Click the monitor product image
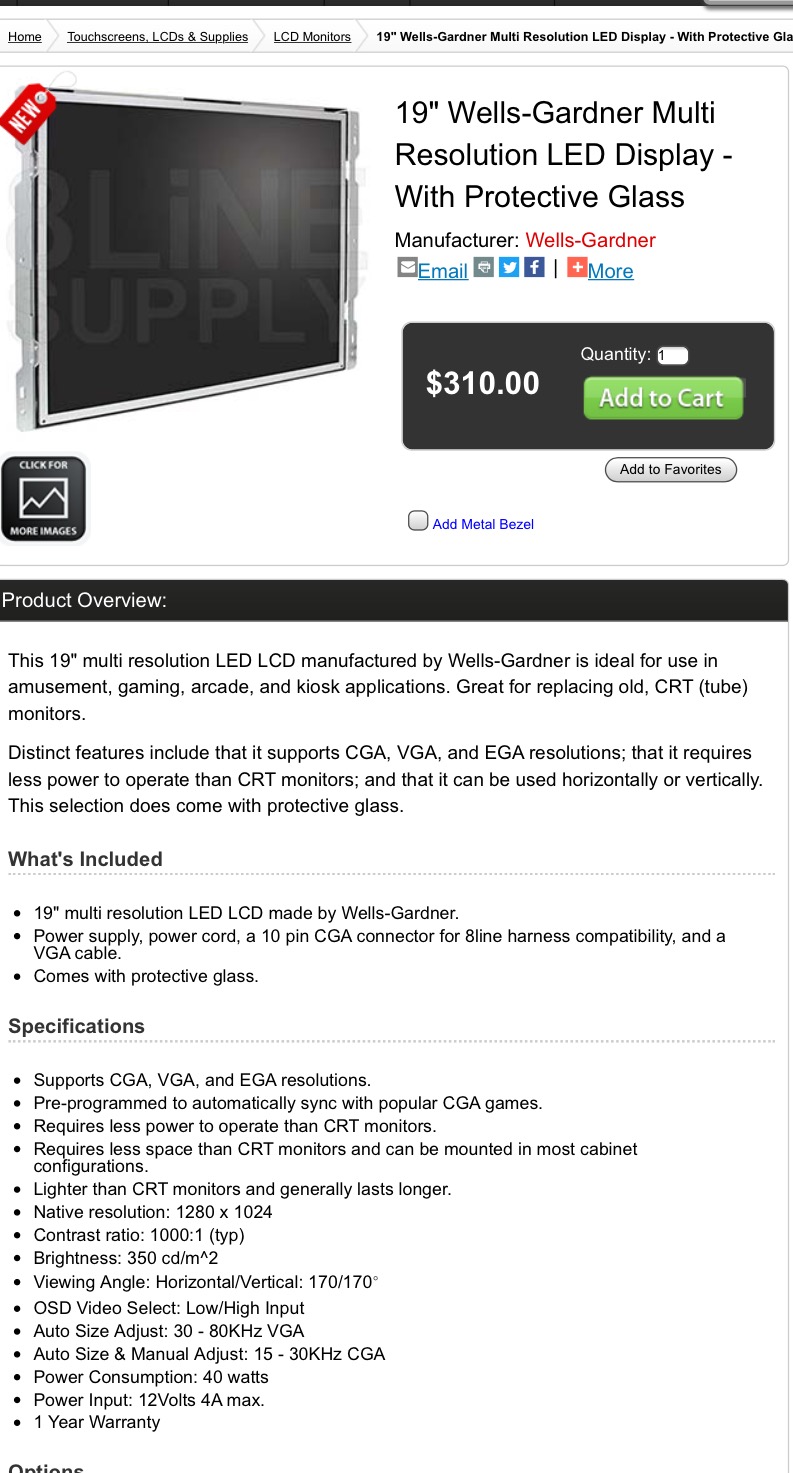793x1473 pixels. (185, 260)
